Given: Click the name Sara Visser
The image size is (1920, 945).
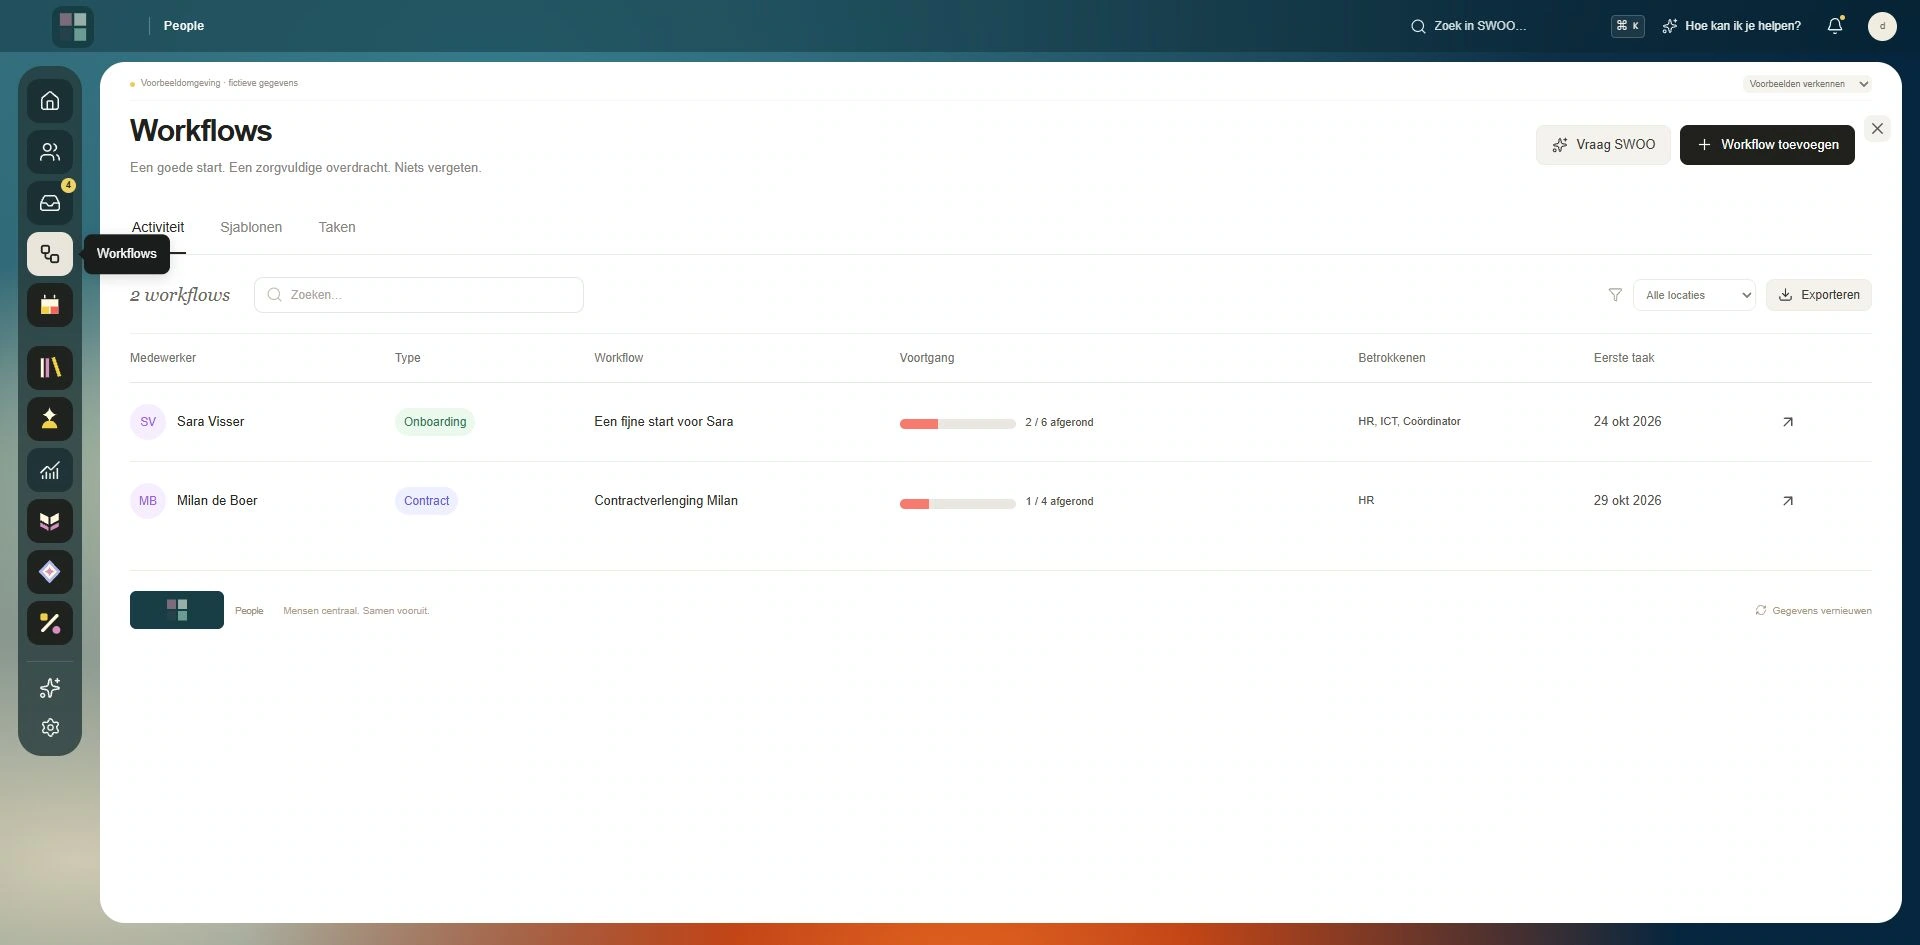Looking at the screenshot, I should point(211,422).
